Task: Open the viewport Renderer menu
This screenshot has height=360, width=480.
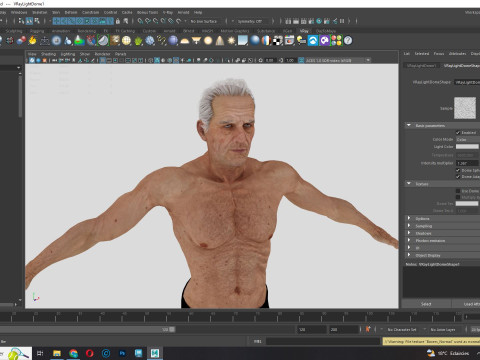Action: (102, 54)
